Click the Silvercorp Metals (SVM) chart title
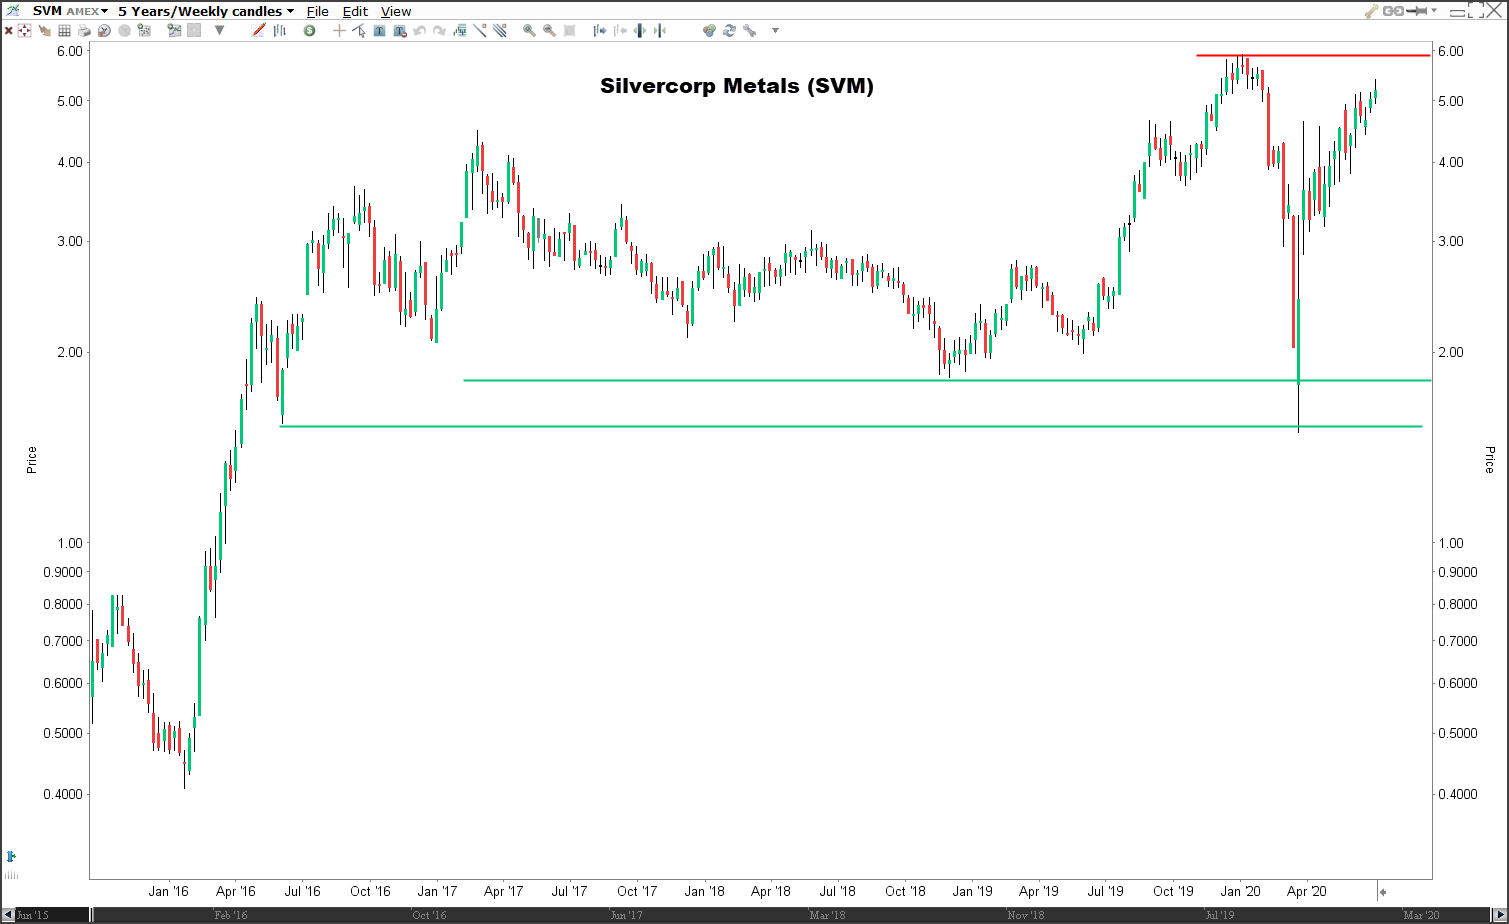This screenshot has width=1509, height=924. point(737,86)
